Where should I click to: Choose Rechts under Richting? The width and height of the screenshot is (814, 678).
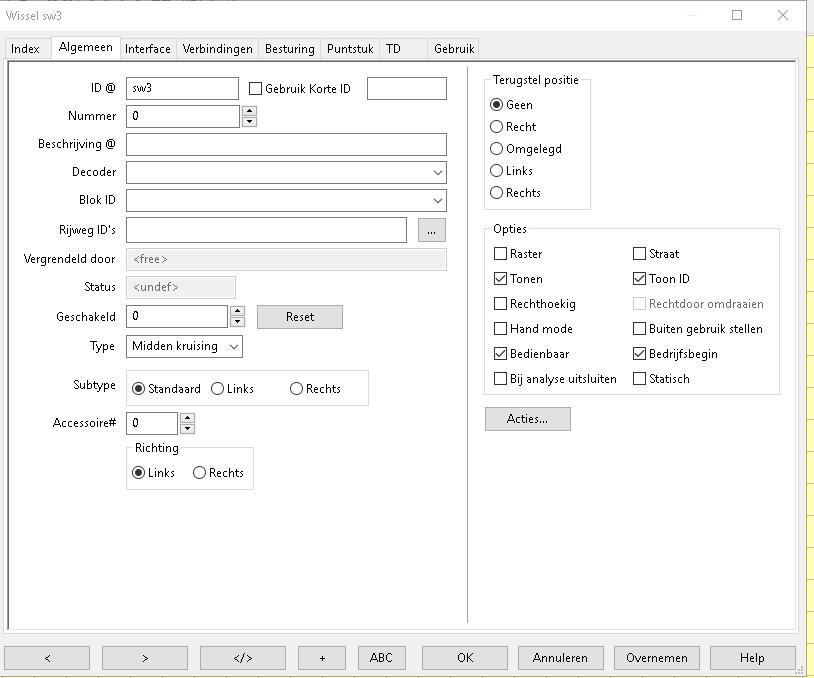tap(200, 473)
